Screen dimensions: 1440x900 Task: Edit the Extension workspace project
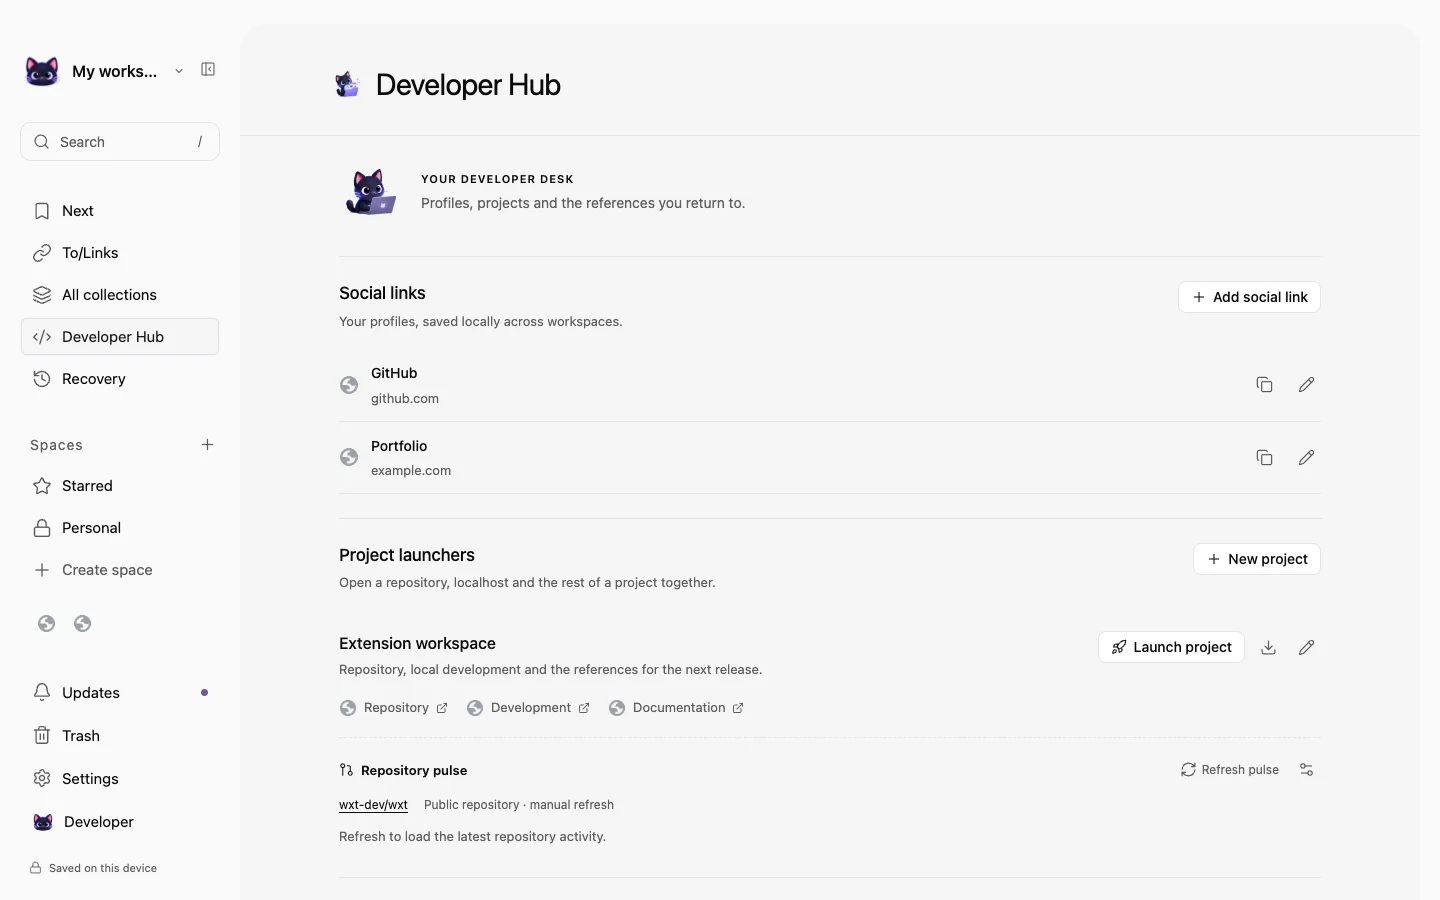click(x=1306, y=647)
